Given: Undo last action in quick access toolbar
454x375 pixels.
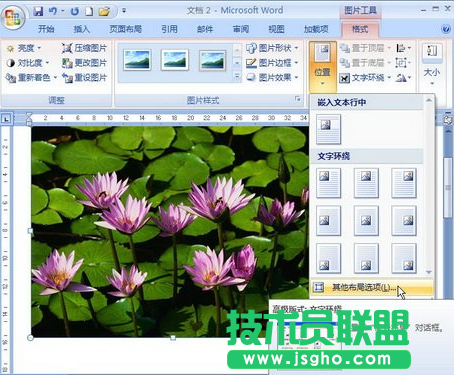Looking at the screenshot, I should tap(53, 11).
